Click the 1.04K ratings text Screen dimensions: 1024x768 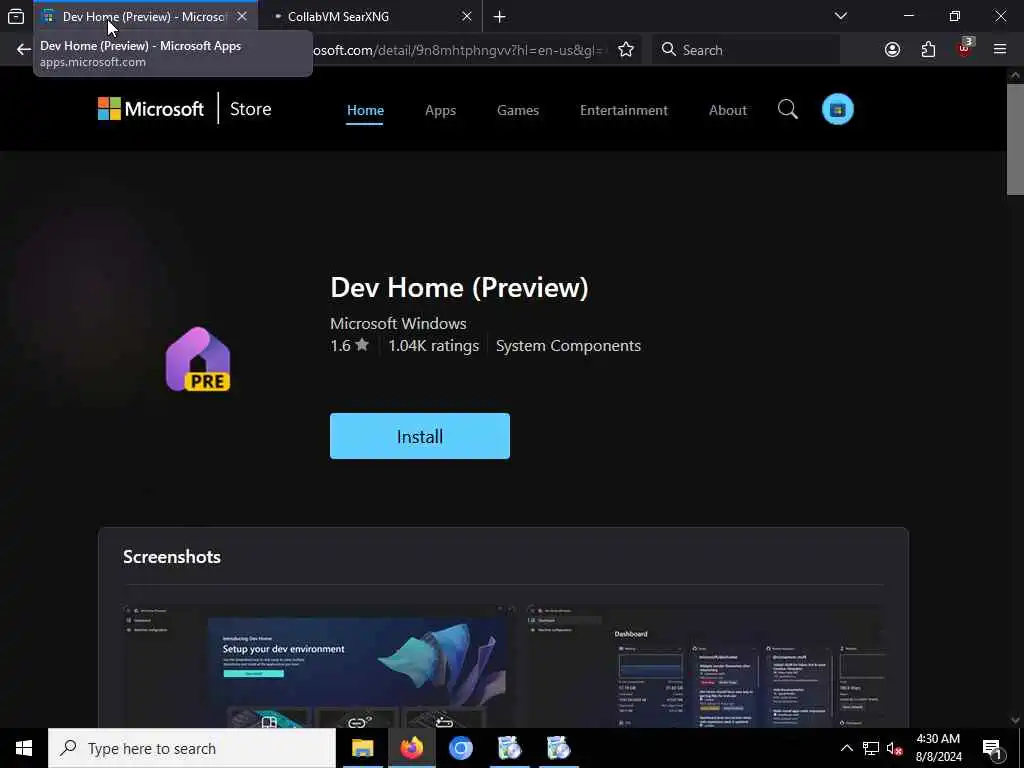point(433,345)
